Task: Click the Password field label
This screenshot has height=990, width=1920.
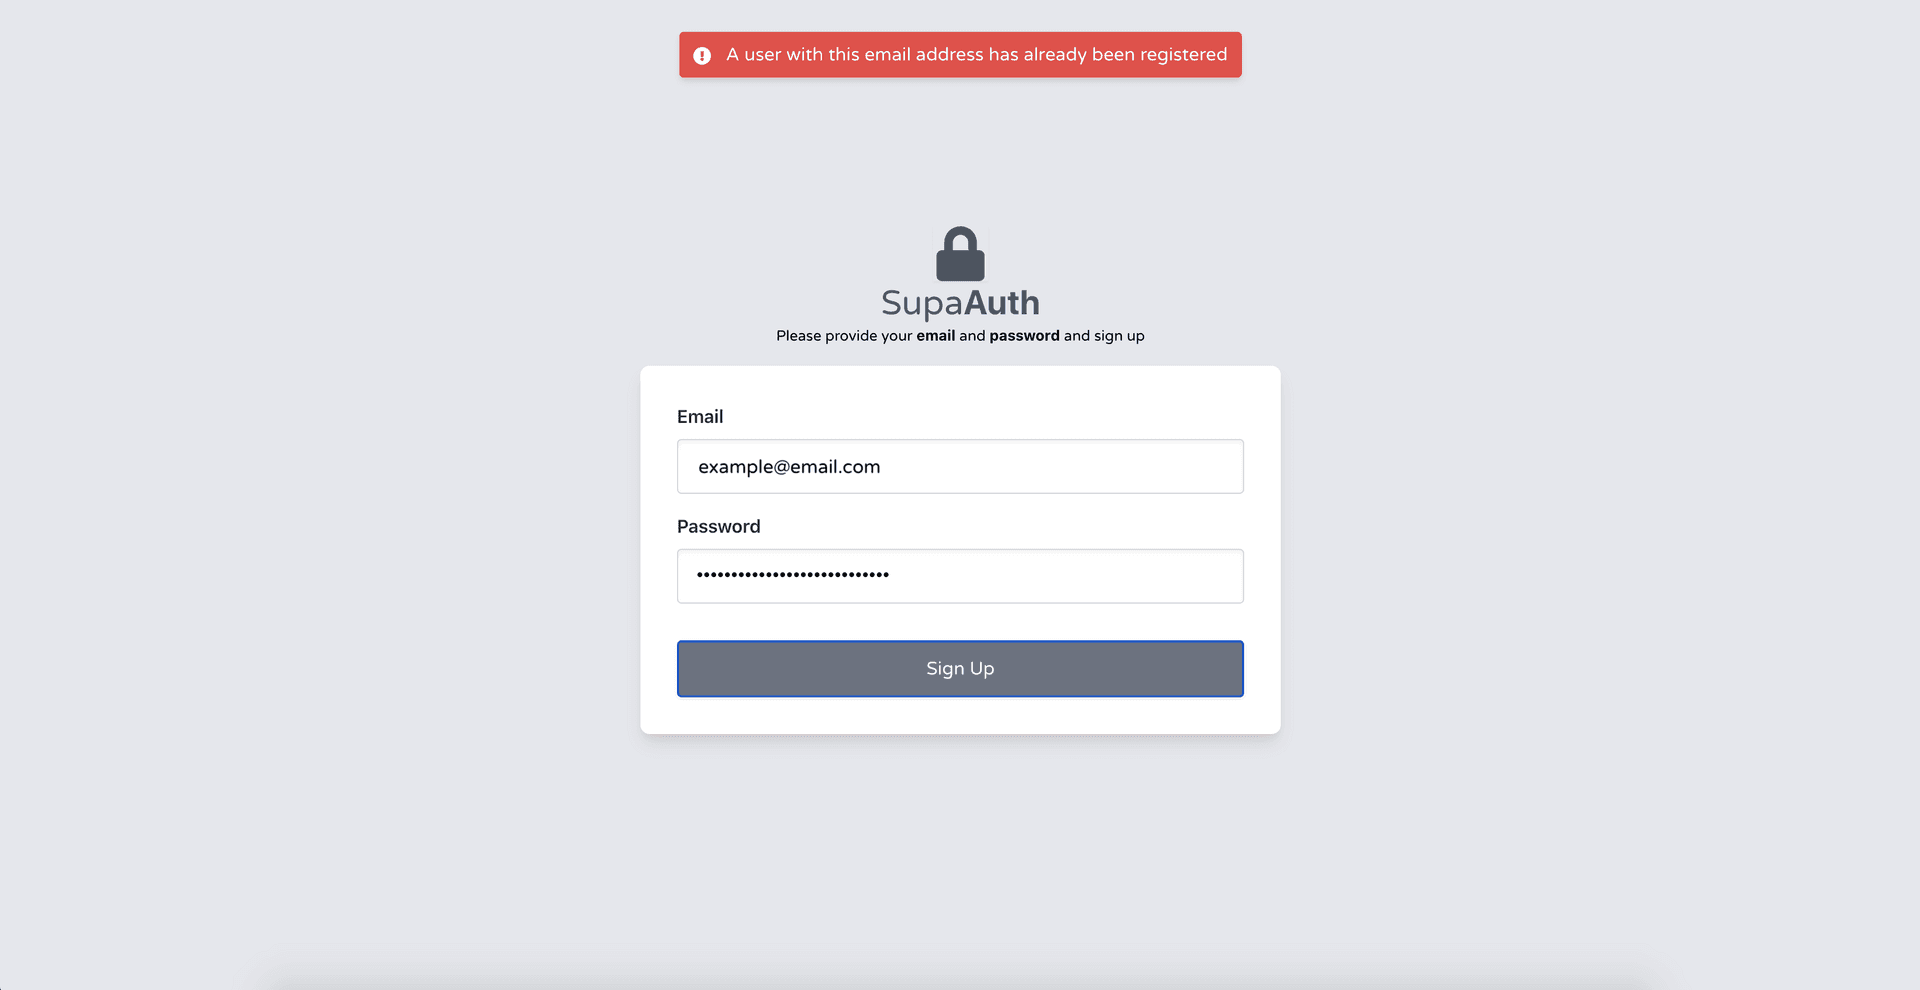Action: tap(719, 527)
